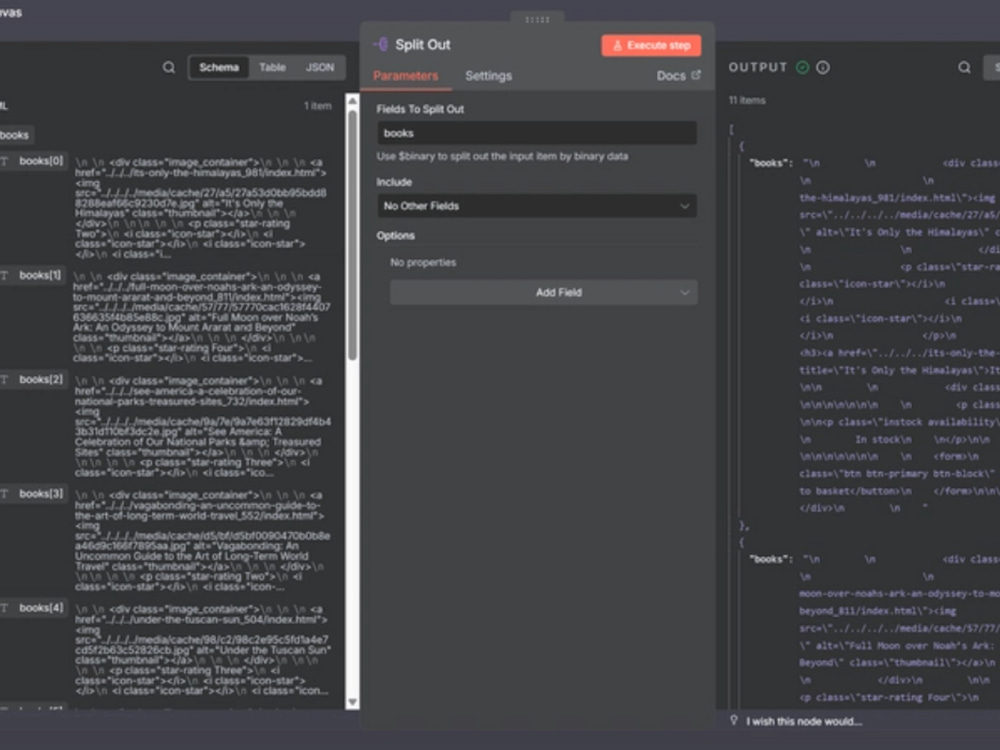Click the type icon beside books[0]
The height and width of the screenshot is (750, 1000).
click(x=4, y=161)
